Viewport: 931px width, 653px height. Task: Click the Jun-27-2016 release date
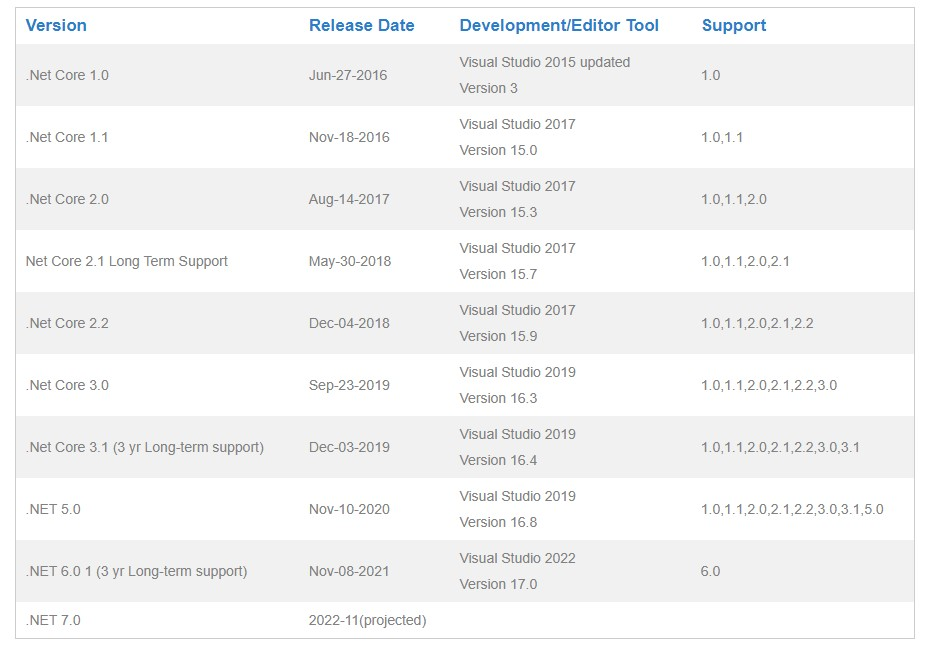[x=348, y=75]
